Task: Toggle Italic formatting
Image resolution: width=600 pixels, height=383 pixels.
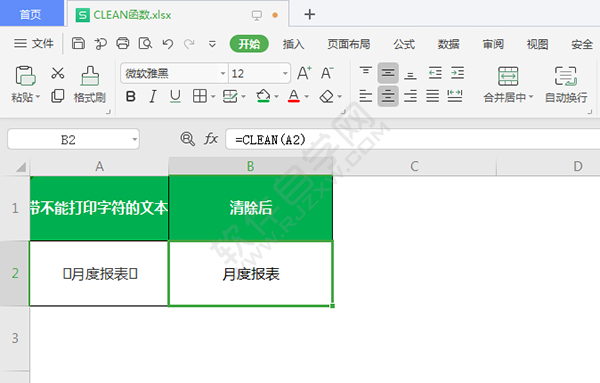Action: (153, 96)
